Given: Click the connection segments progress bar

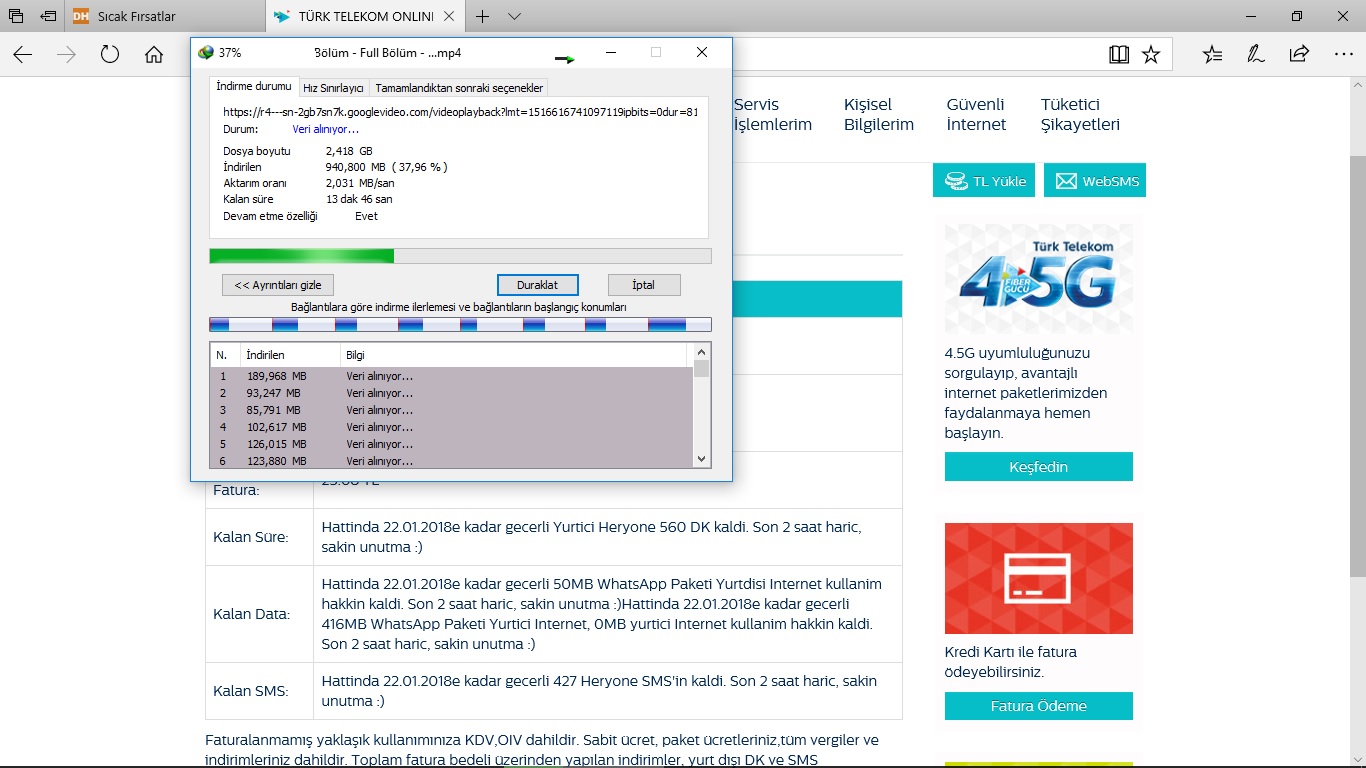Looking at the screenshot, I should tap(460, 325).
